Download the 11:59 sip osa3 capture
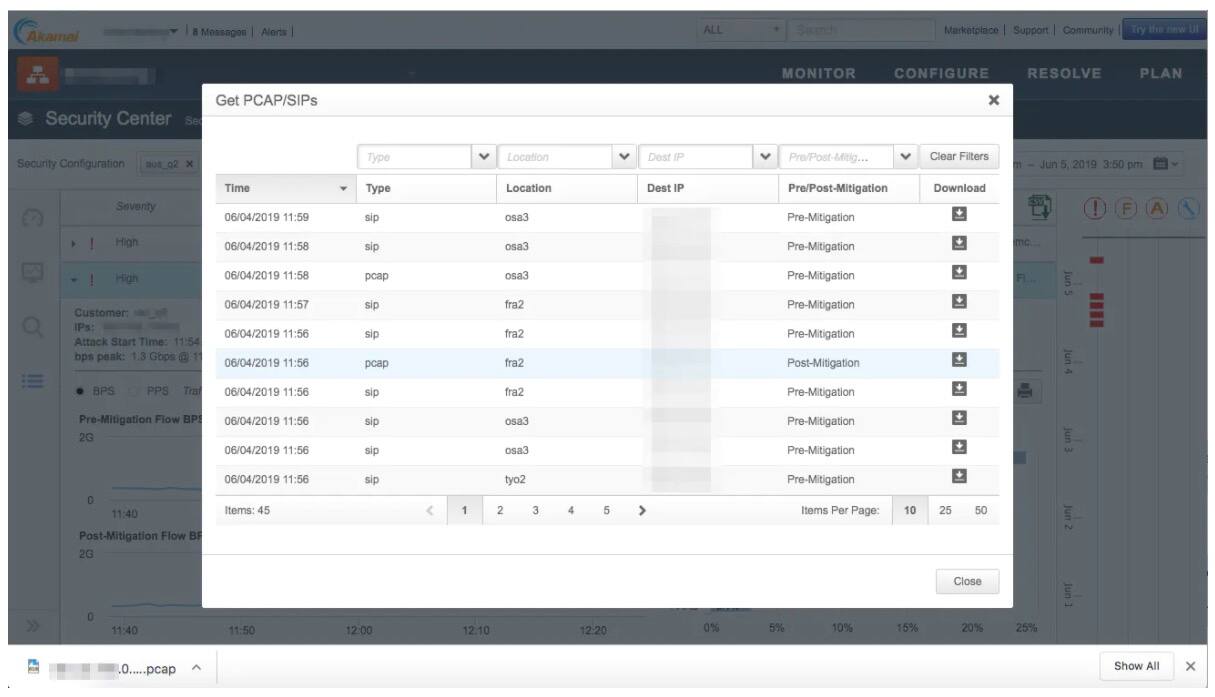Screen dimensions: 1215x697 click(959, 216)
